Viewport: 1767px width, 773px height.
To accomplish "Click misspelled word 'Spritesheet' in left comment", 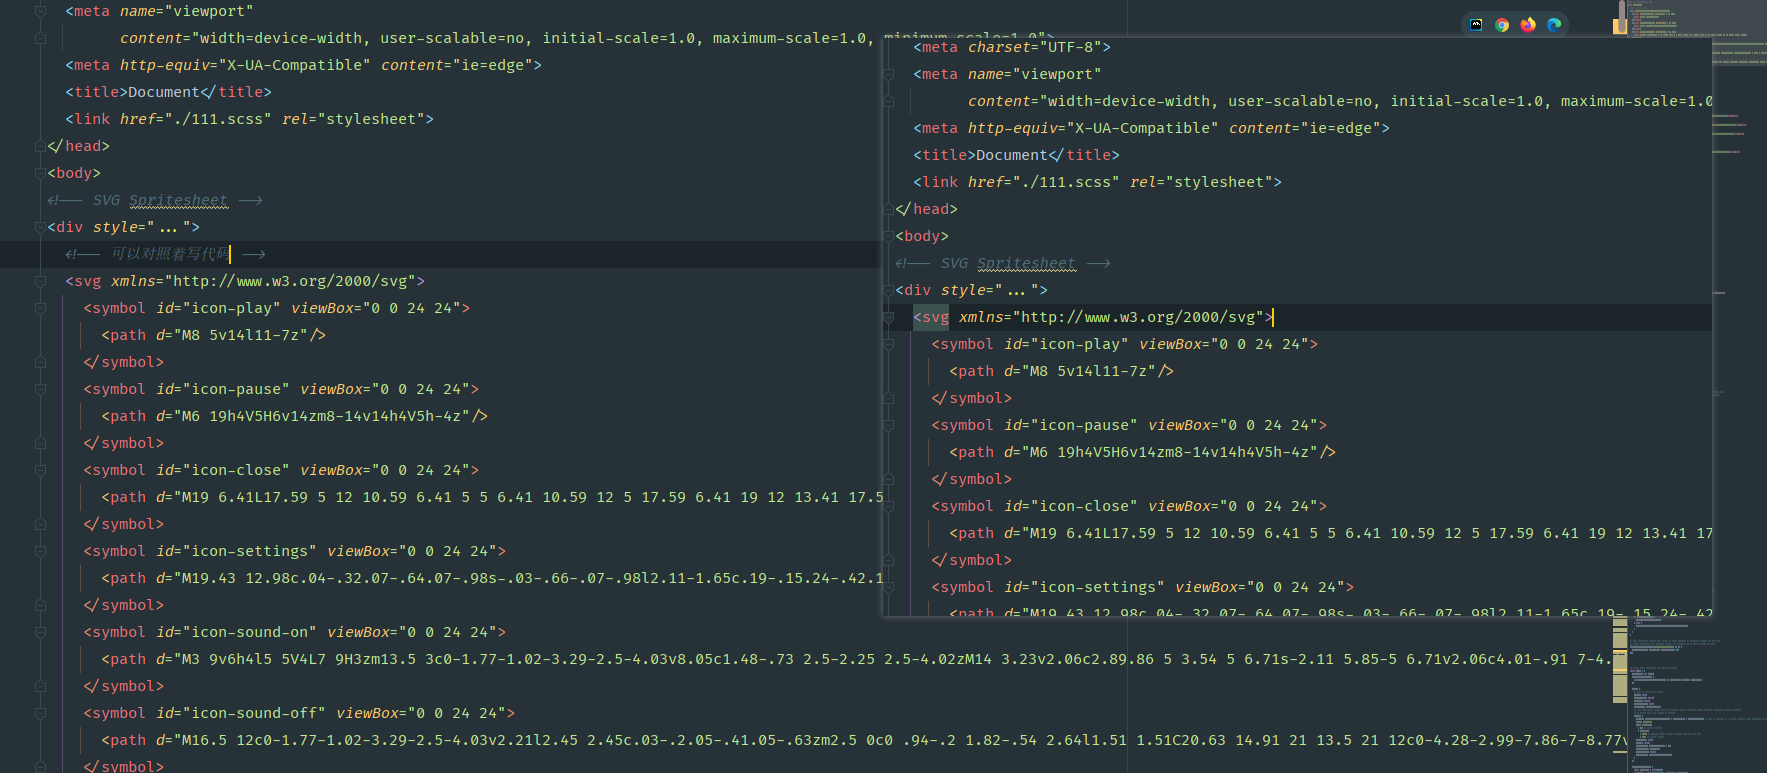I will 178,200.
